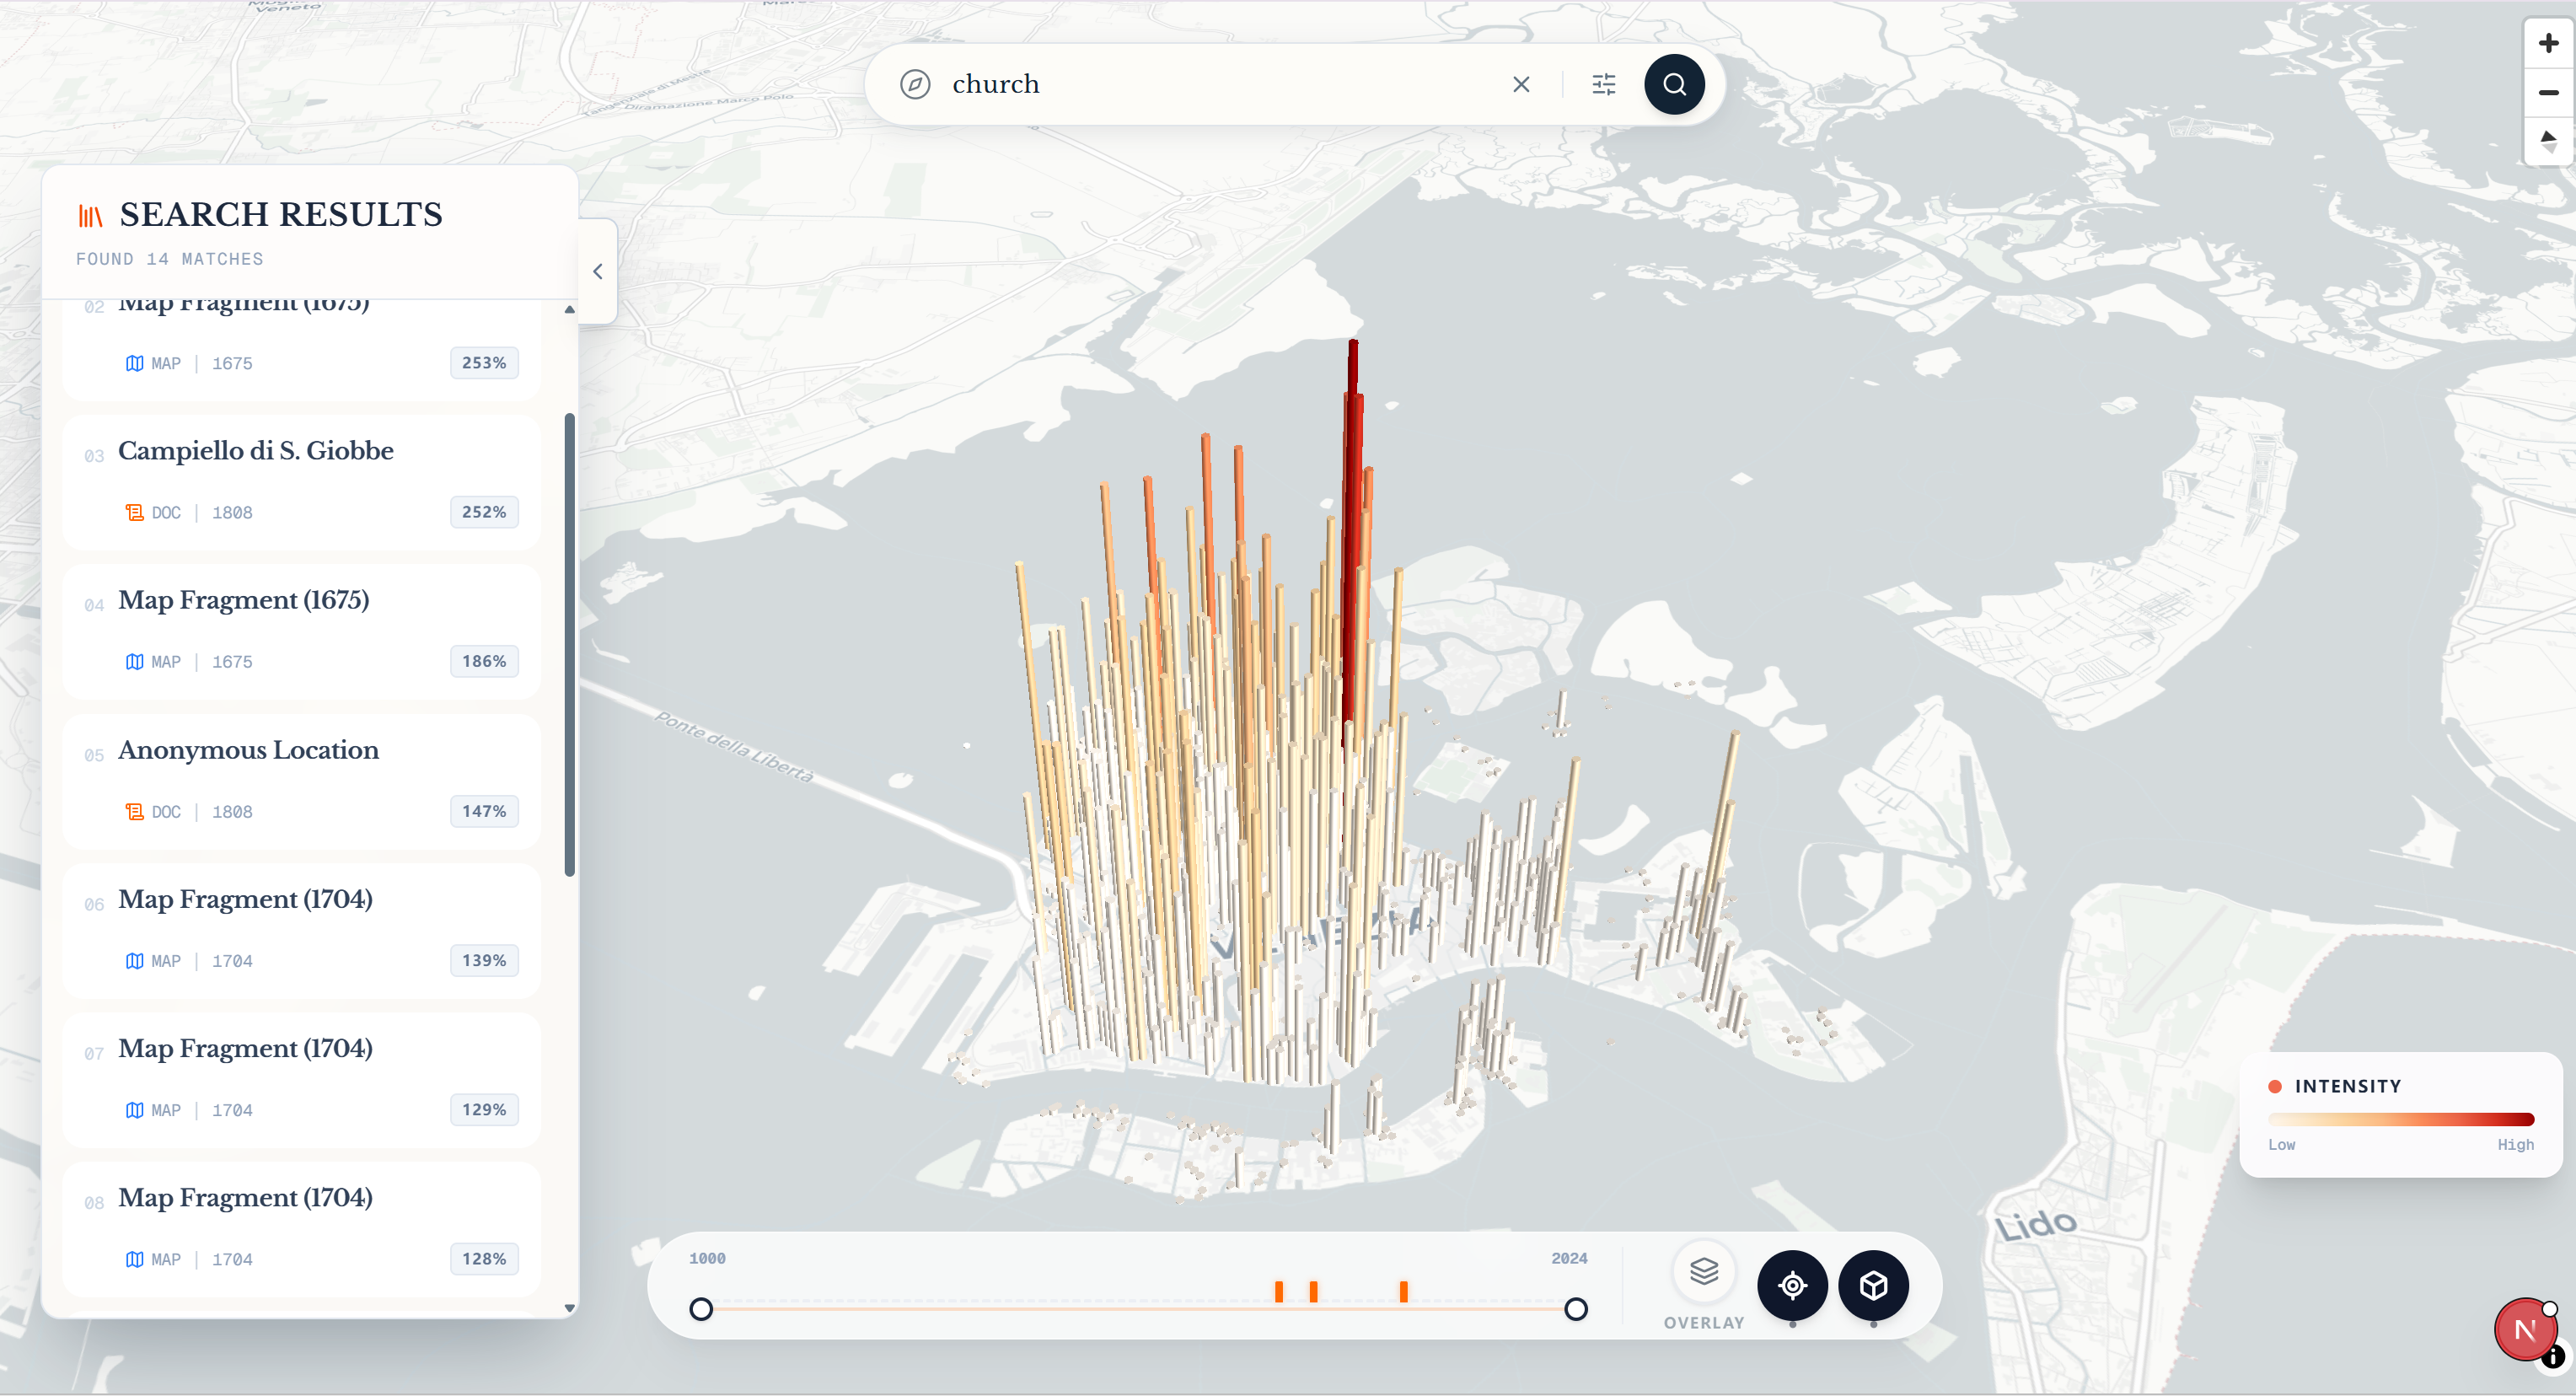This screenshot has height=1396, width=2576.
Task: Select Map Fragment (1704) result number 06
Action: pos(245,899)
